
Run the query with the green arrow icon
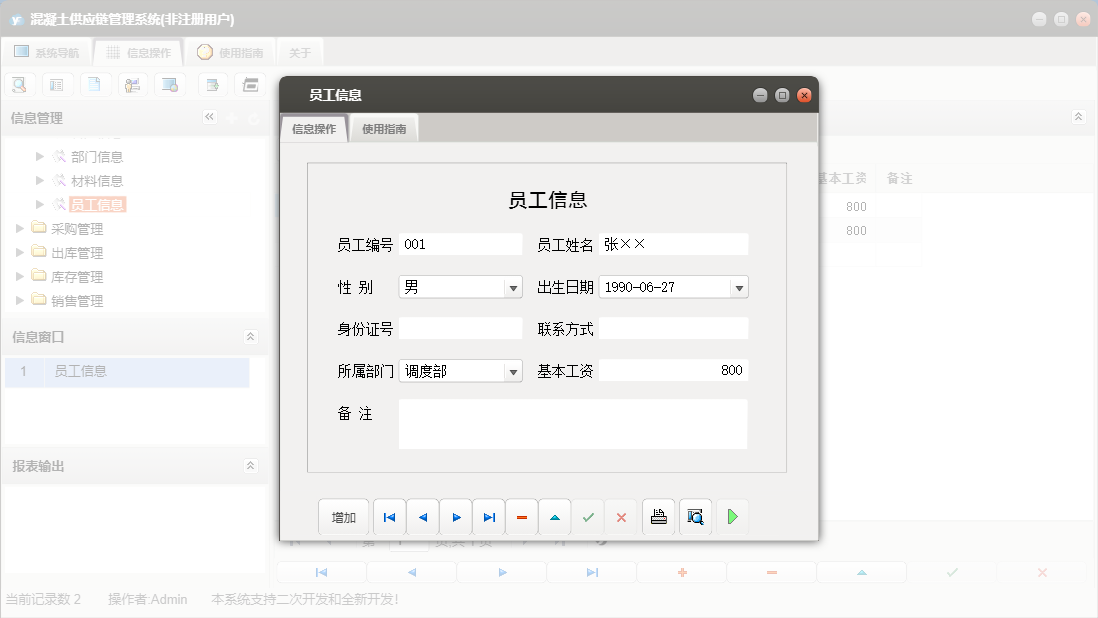(x=731, y=516)
